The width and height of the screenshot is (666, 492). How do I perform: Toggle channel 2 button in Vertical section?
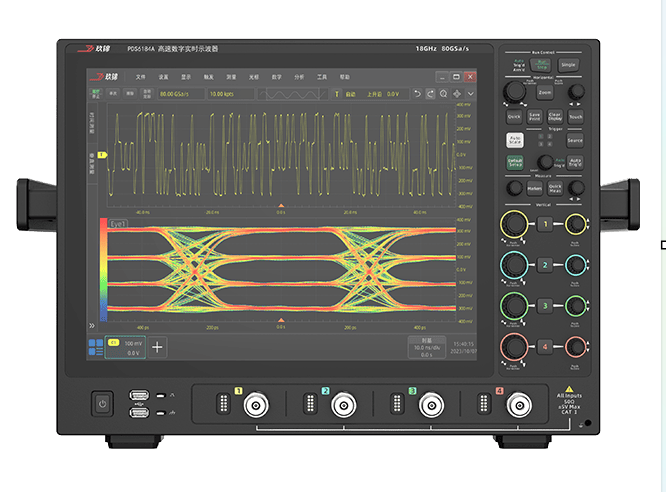coord(545,265)
